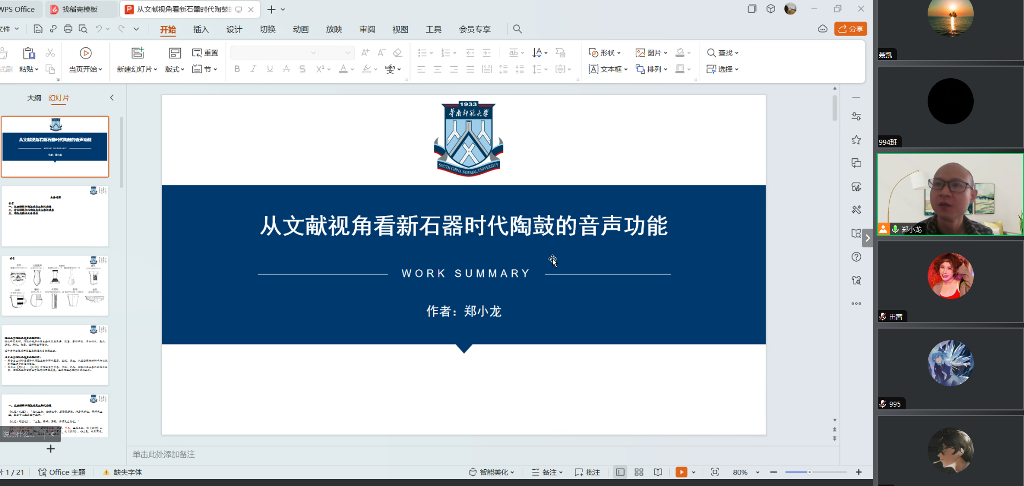Open the 形状 shapes tool
Screen dimensions: 1024x486
[606, 52]
